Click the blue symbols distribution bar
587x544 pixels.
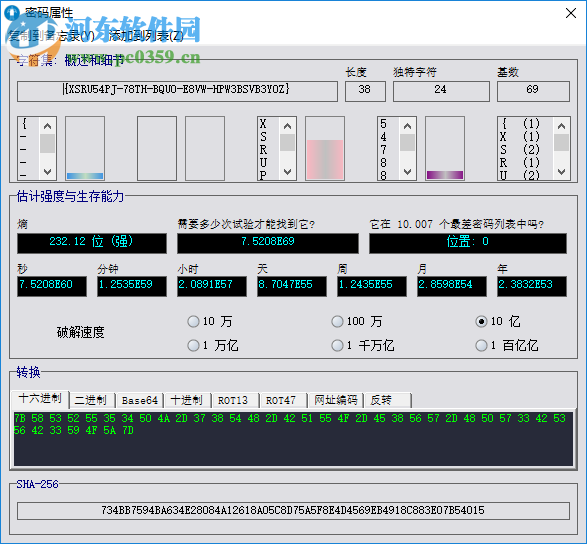(85, 176)
